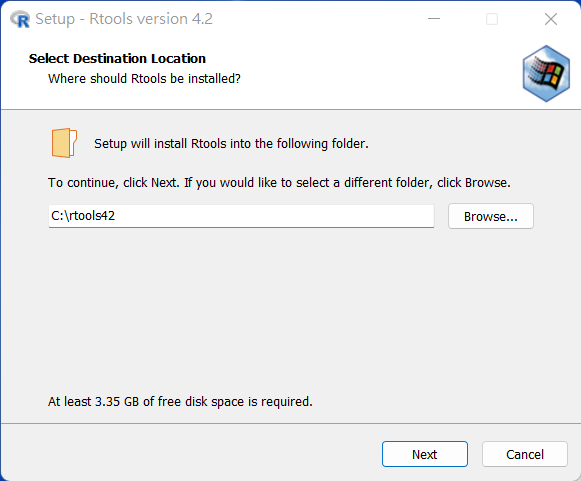Click the 'To continue, click Next' instruction
581x481 pixels.
tap(279, 183)
